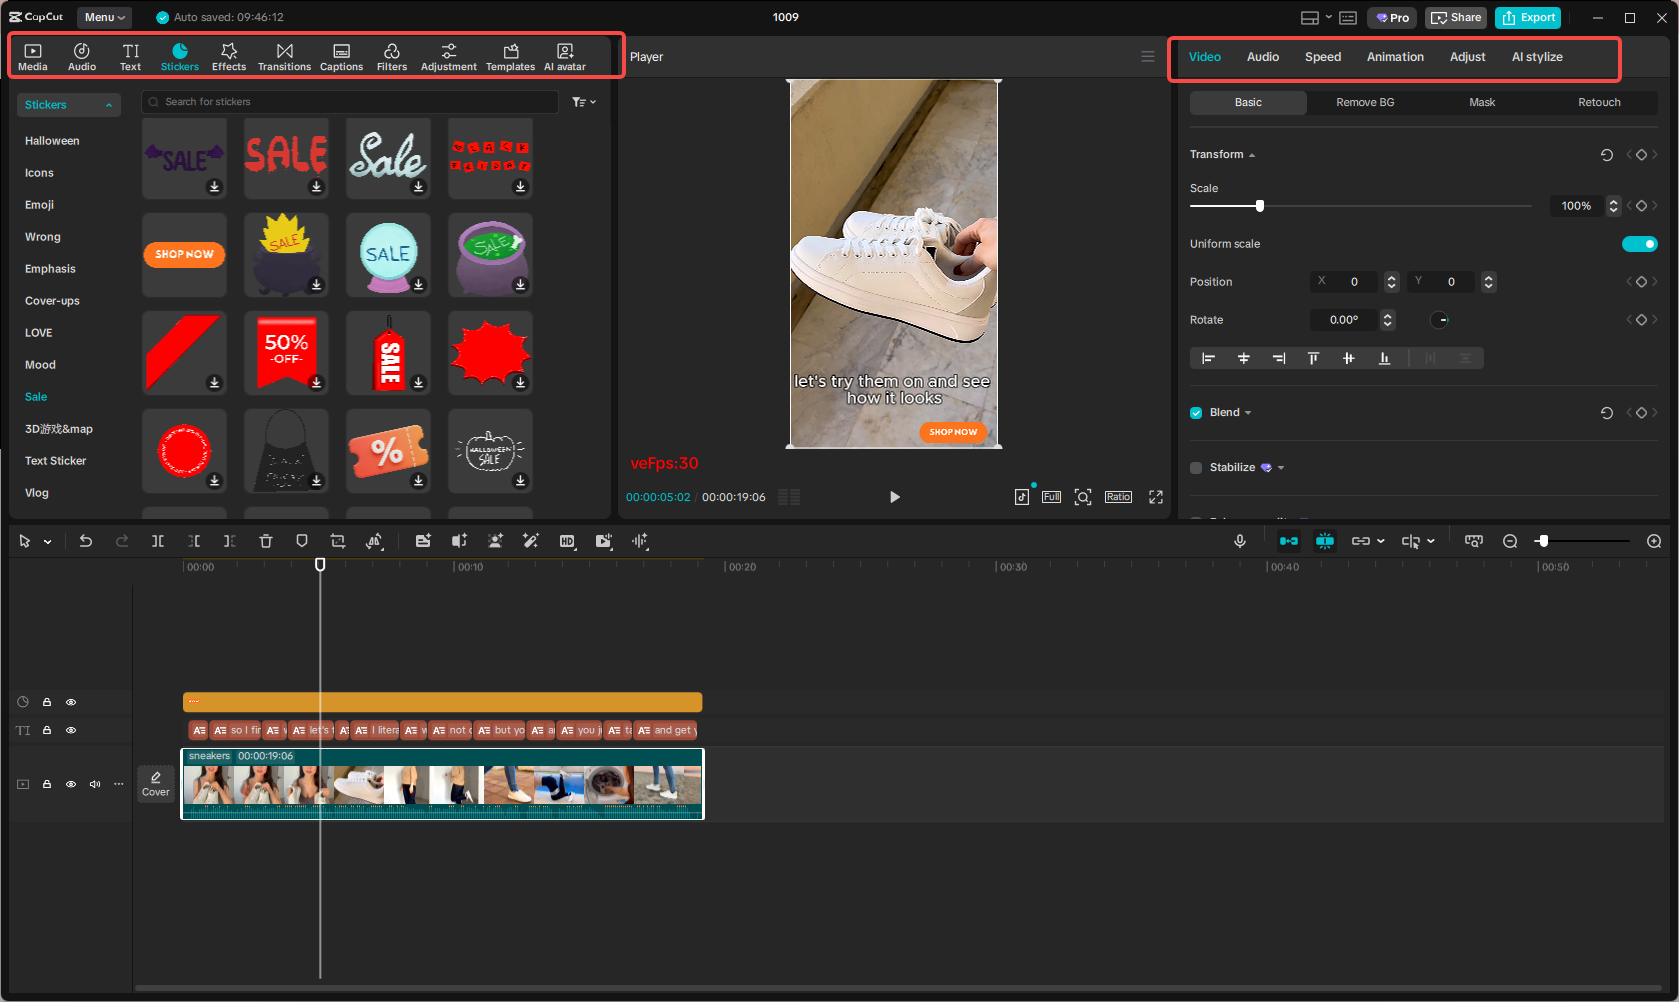
Task: Click the voiceover microphone icon
Action: point(1240,541)
